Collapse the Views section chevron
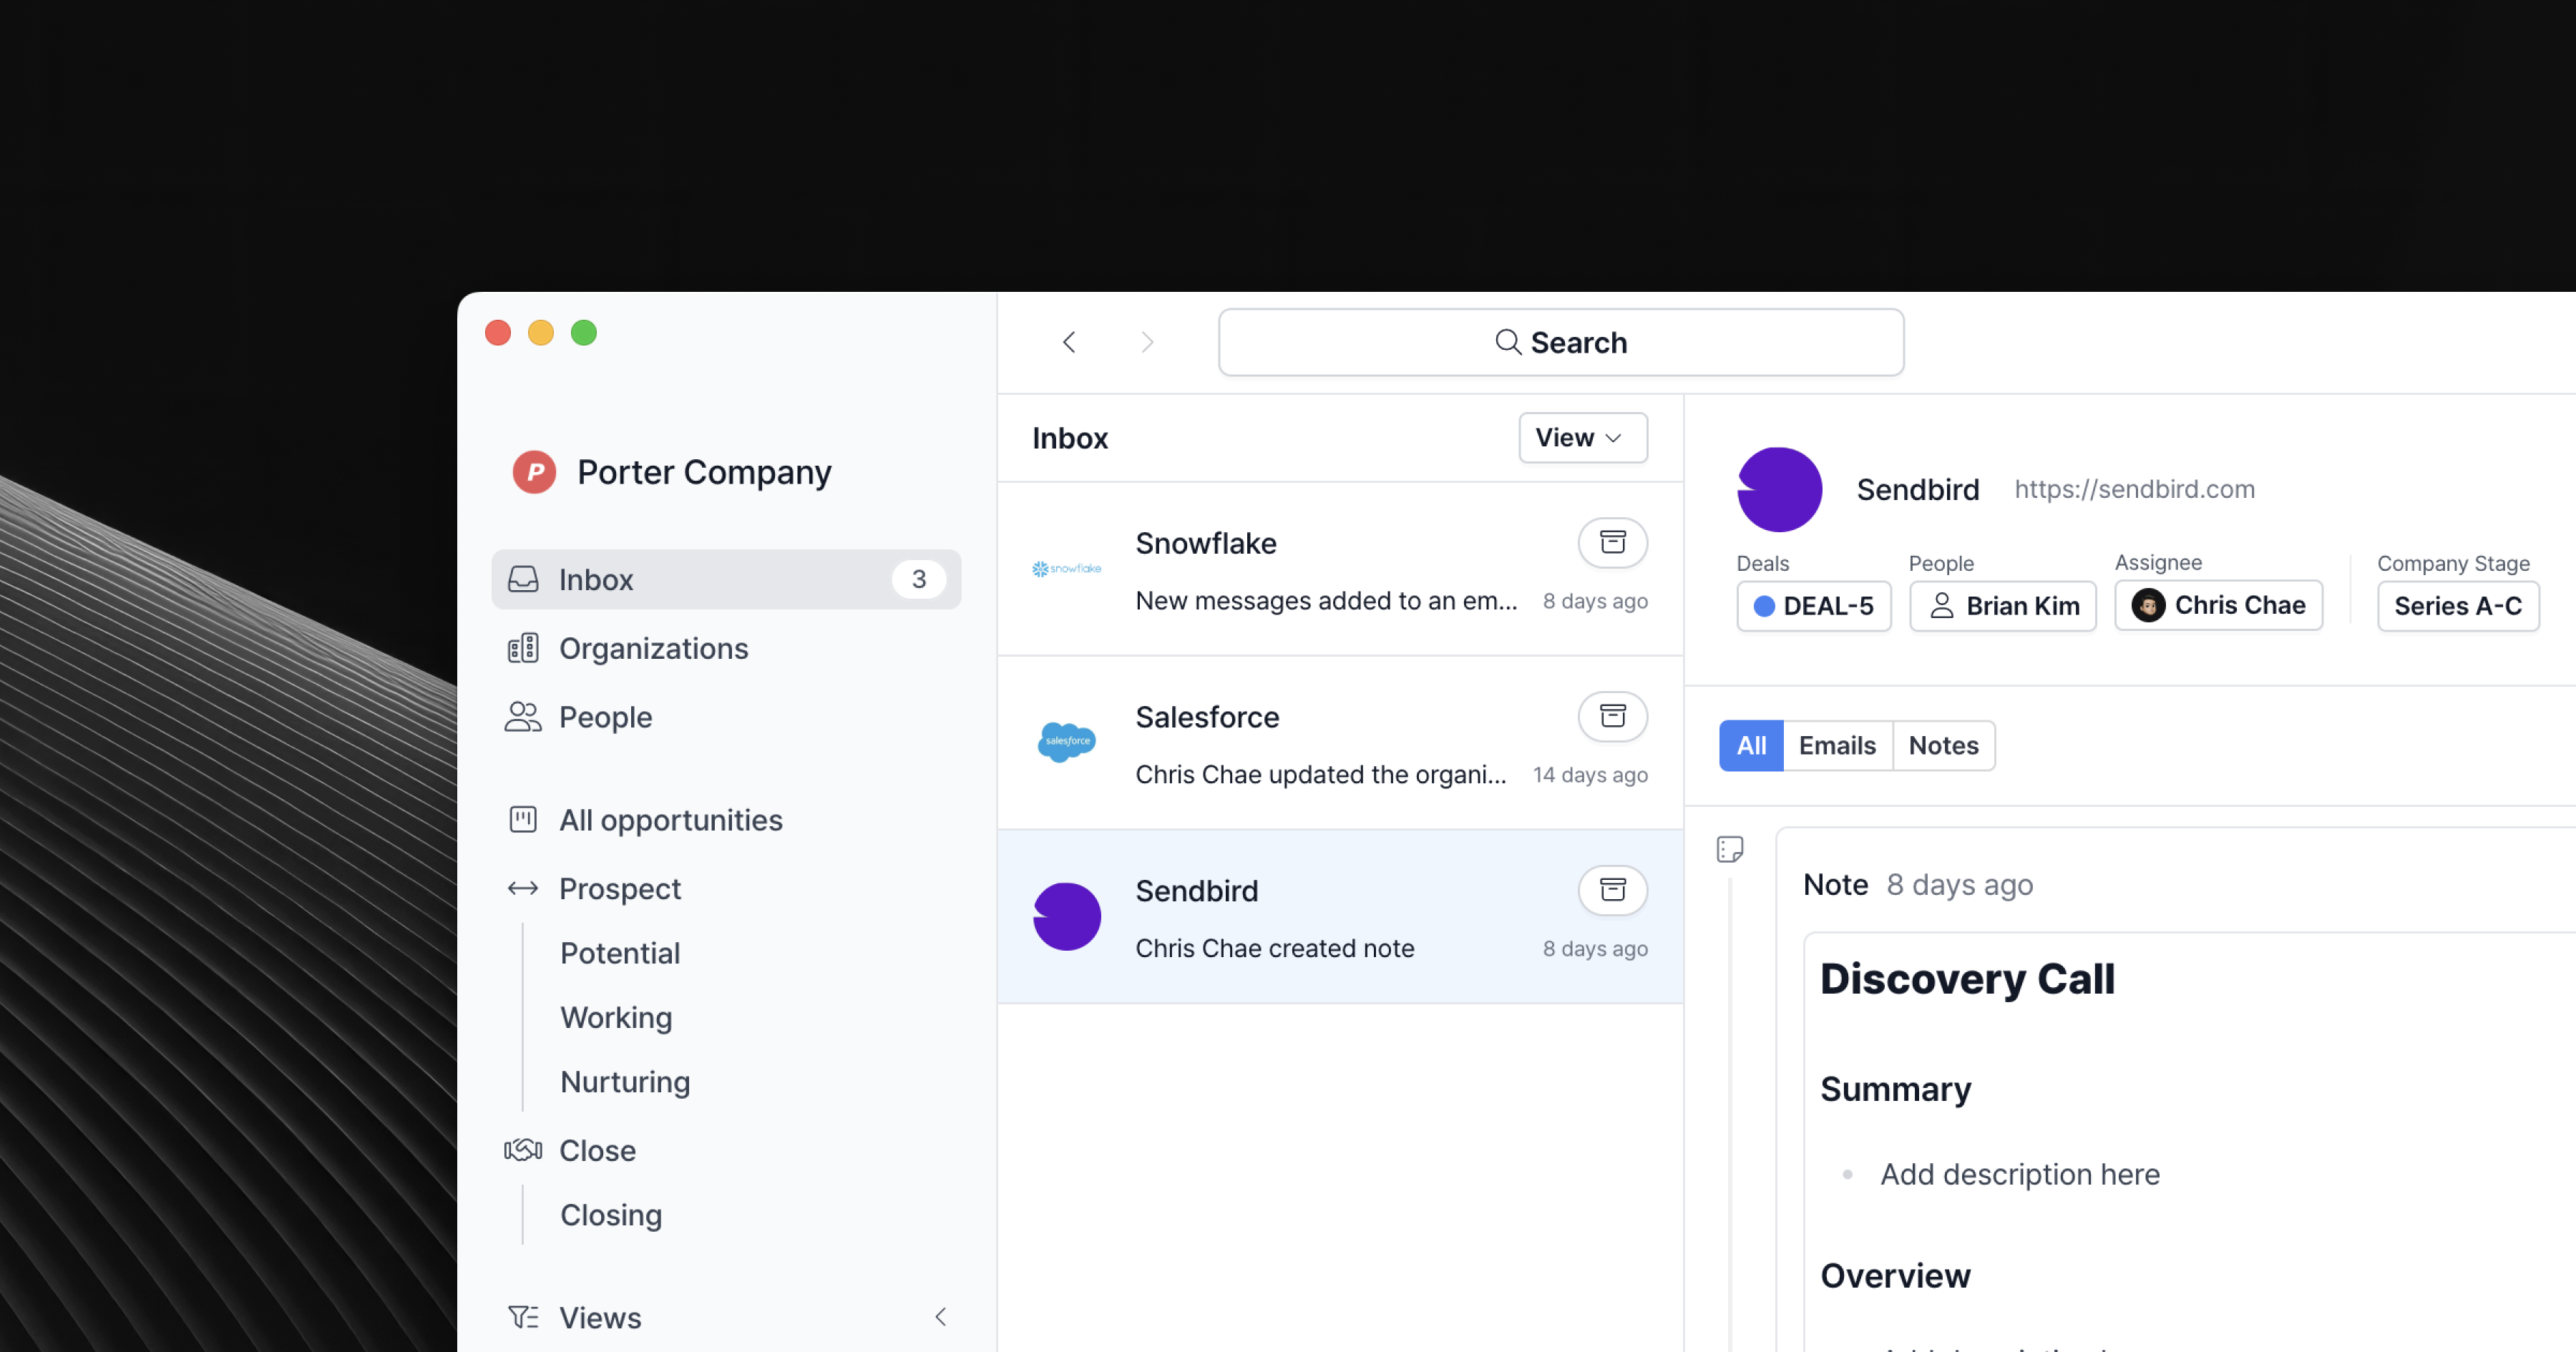Viewport: 2576px width, 1352px height. [x=940, y=1317]
